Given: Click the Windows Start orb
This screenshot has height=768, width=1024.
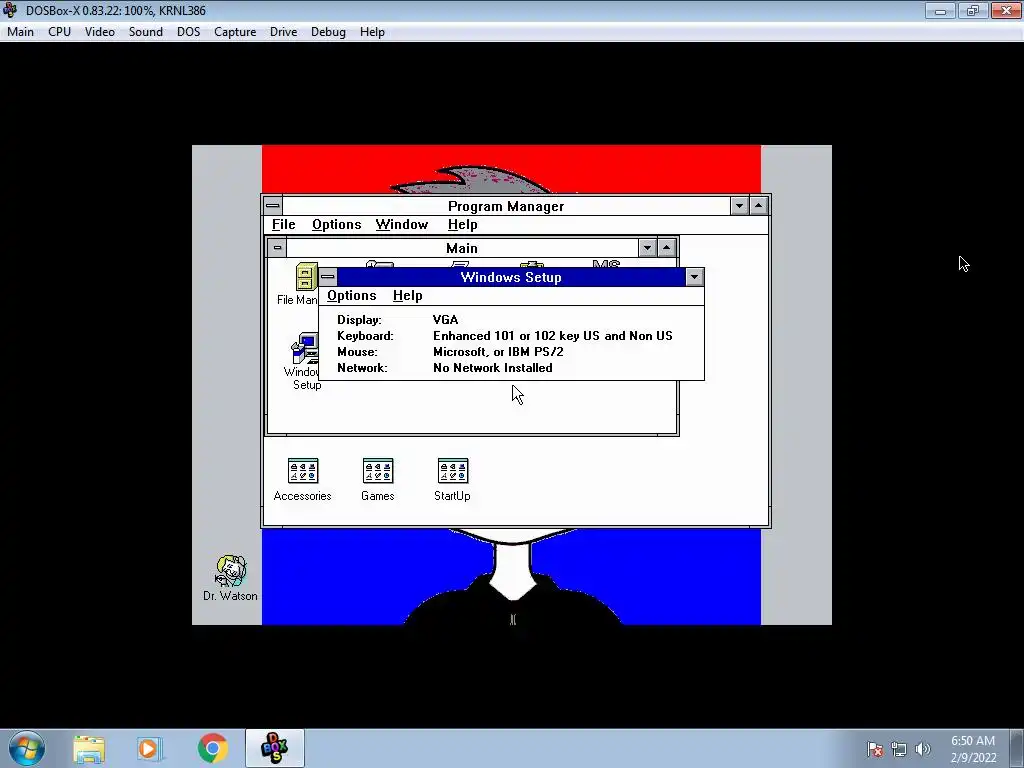Looking at the screenshot, I should (27, 748).
